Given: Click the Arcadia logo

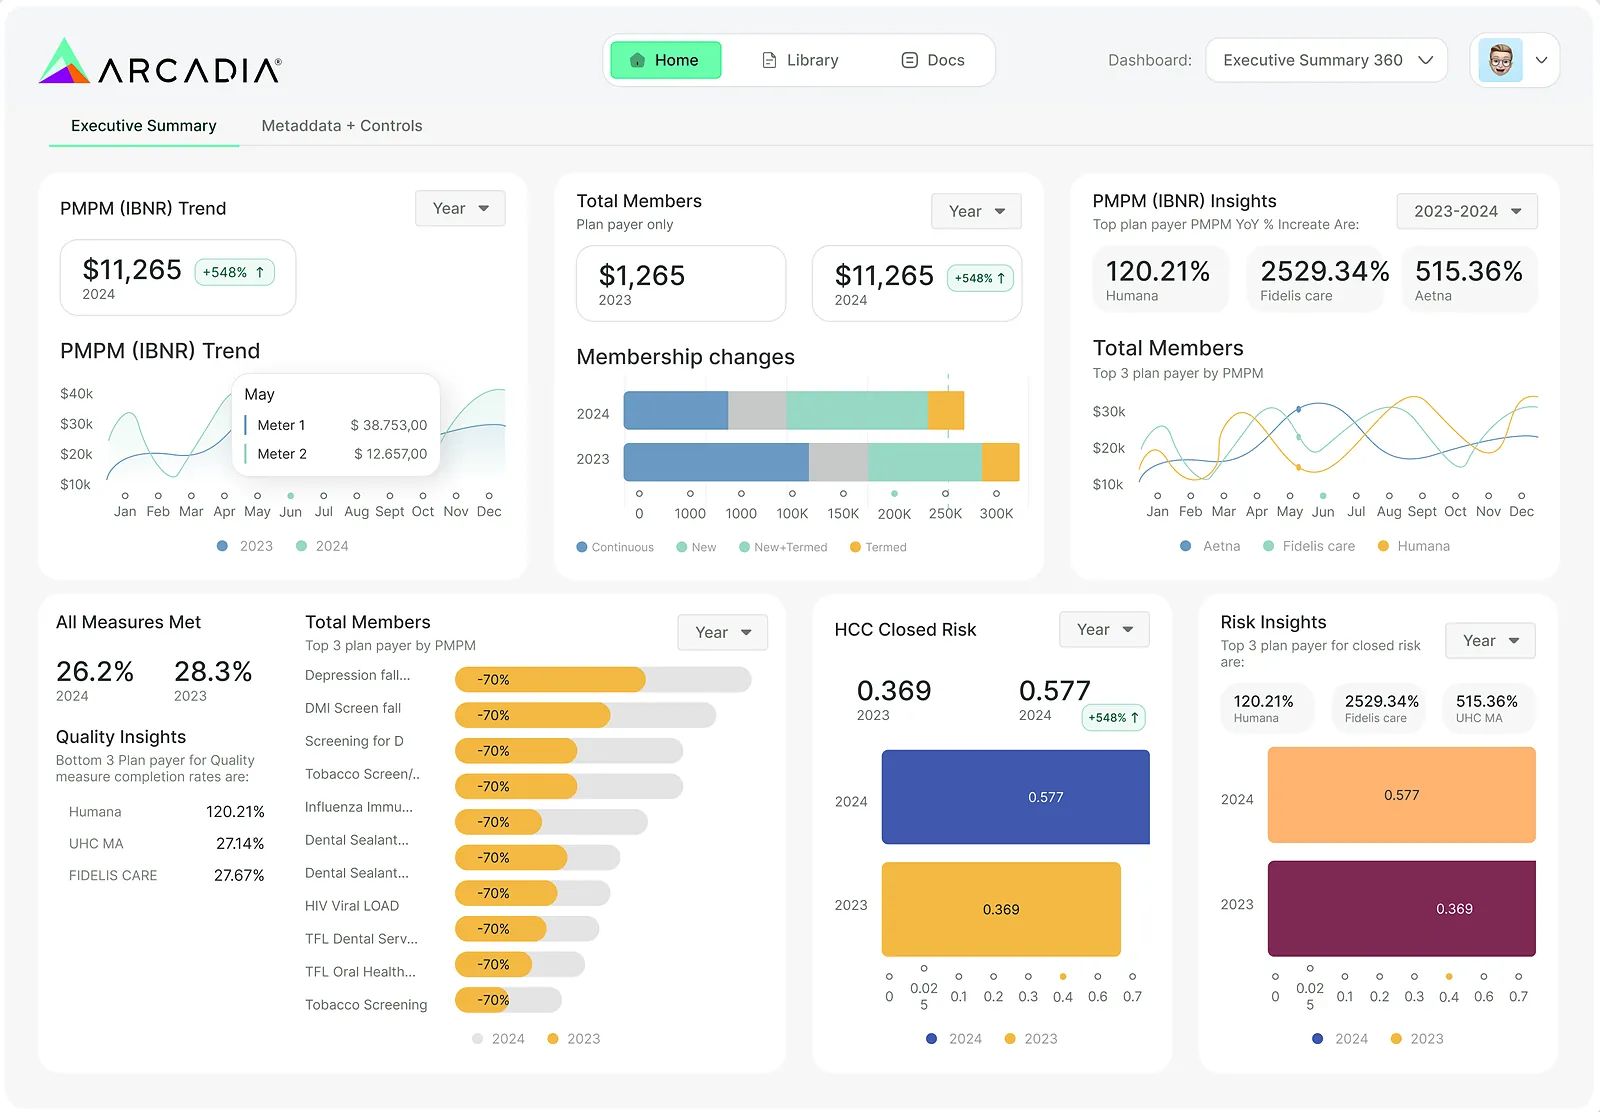Looking at the screenshot, I should coord(160,62).
